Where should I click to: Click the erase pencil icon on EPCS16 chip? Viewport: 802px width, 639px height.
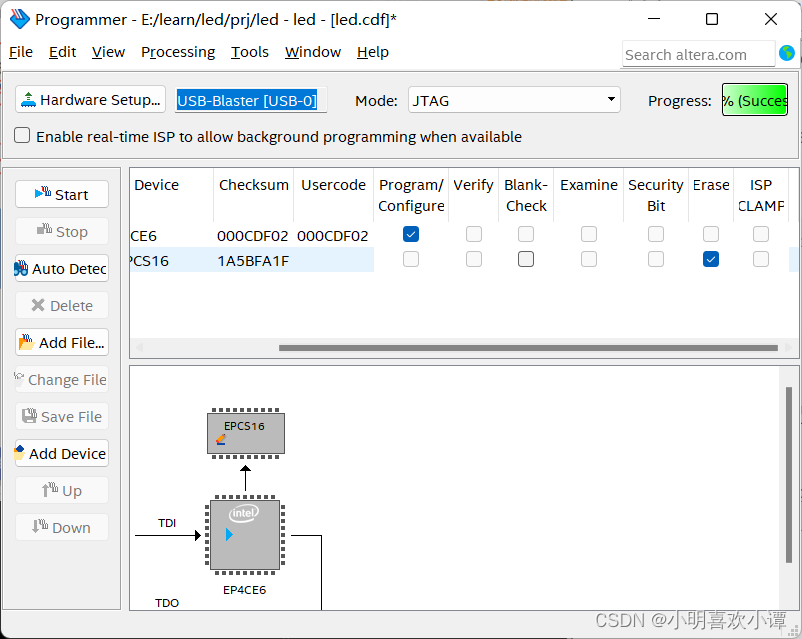click(221, 439)
